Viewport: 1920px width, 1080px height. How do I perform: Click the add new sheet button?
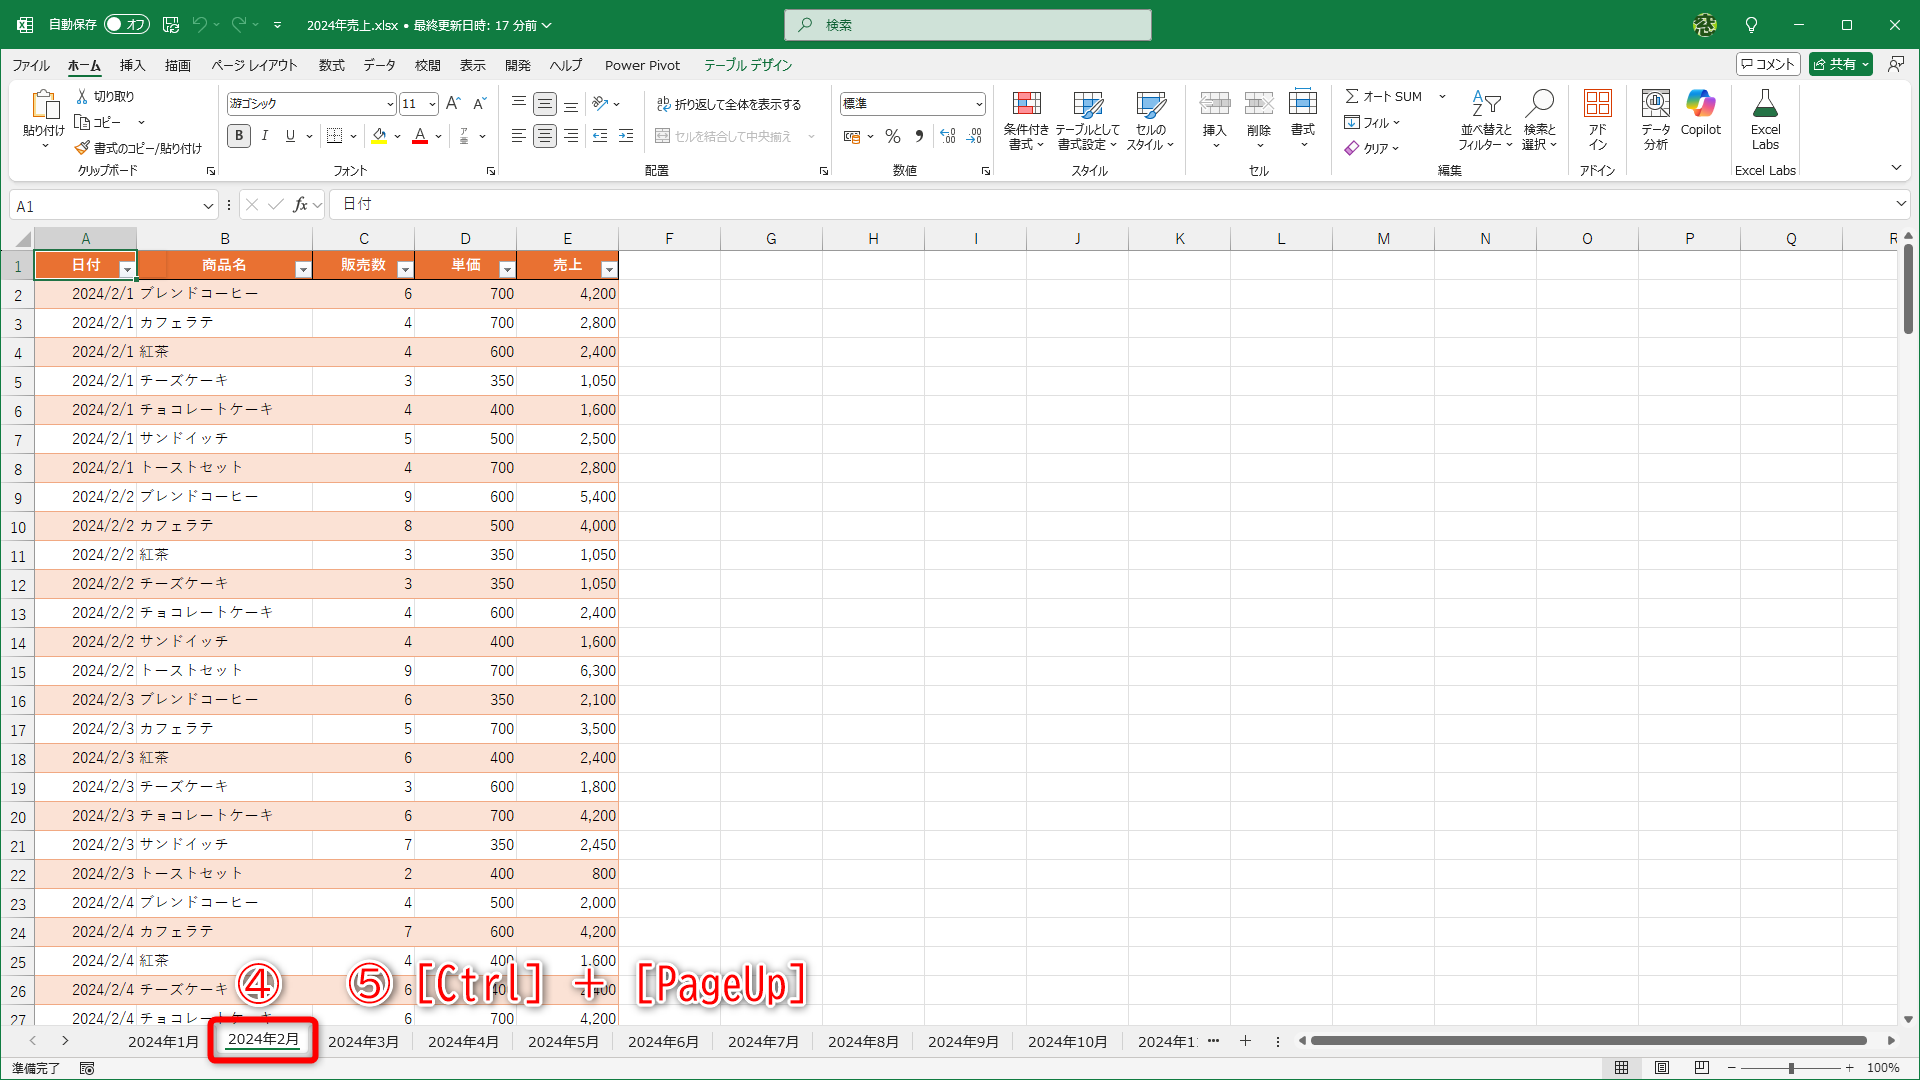pos(1245,1041)
